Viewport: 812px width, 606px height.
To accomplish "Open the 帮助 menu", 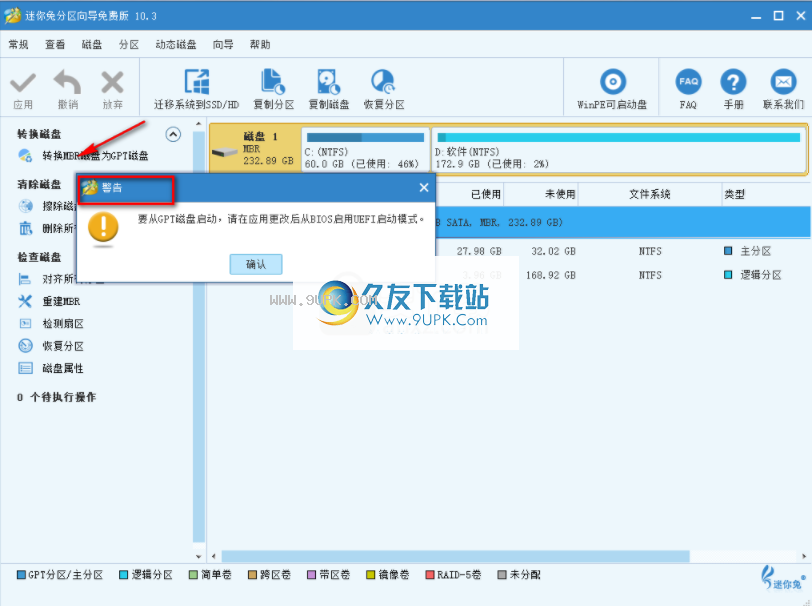I will tap(260, 45).
